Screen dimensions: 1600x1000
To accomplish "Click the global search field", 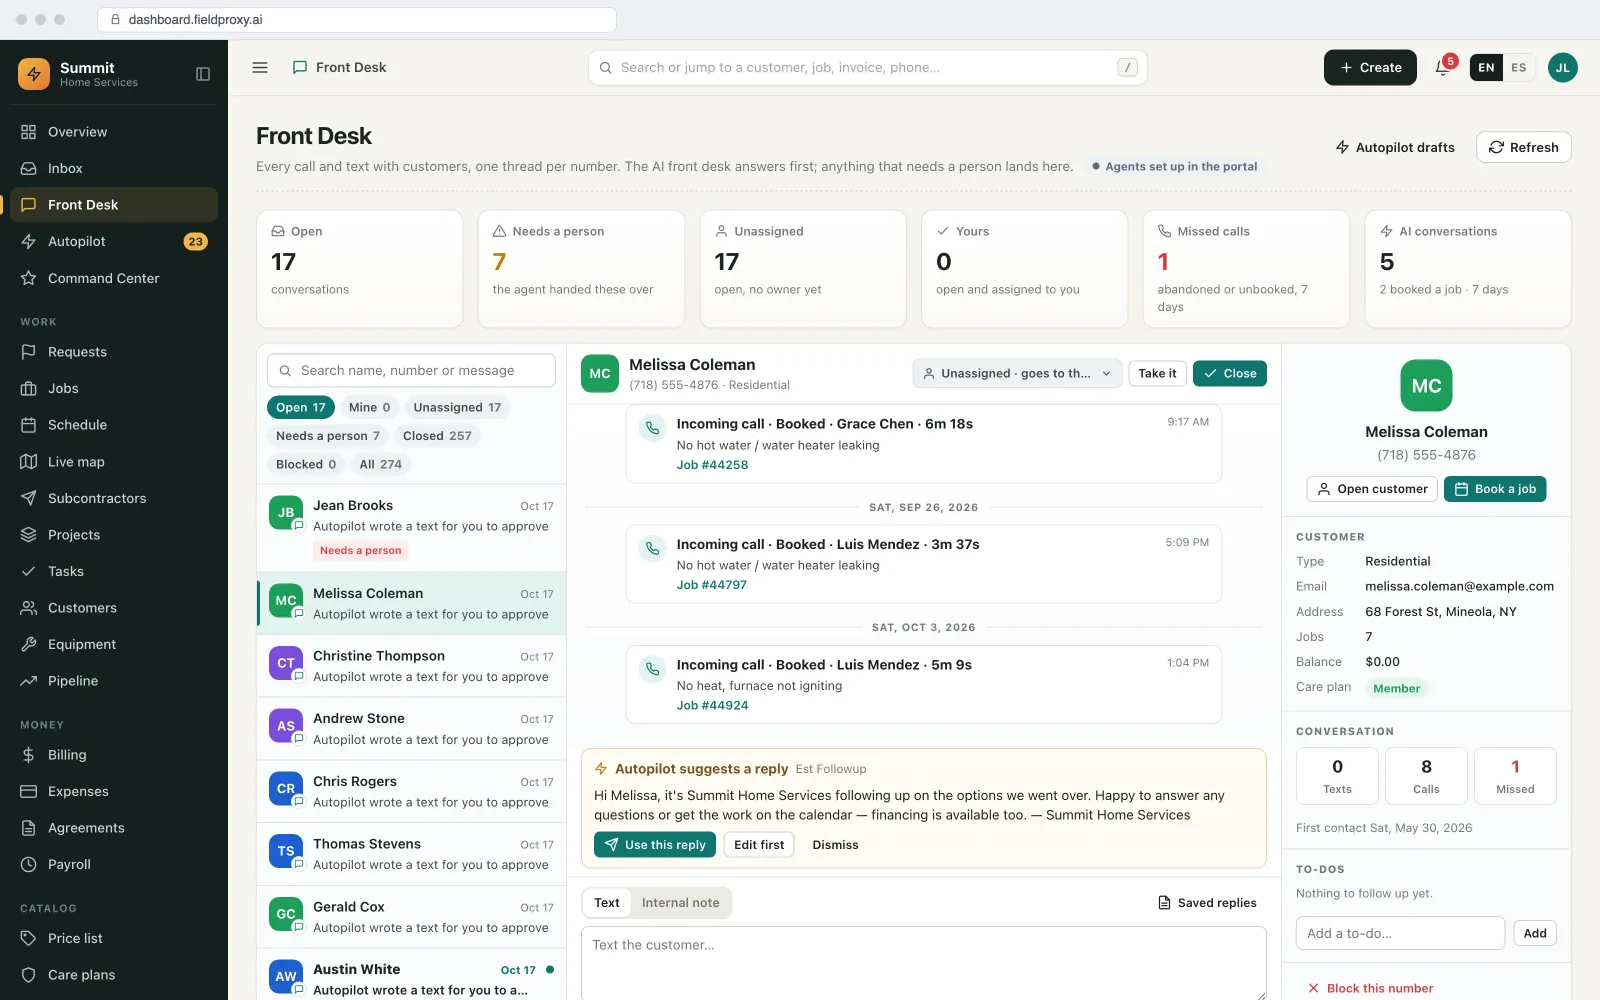I will [868, 68].
